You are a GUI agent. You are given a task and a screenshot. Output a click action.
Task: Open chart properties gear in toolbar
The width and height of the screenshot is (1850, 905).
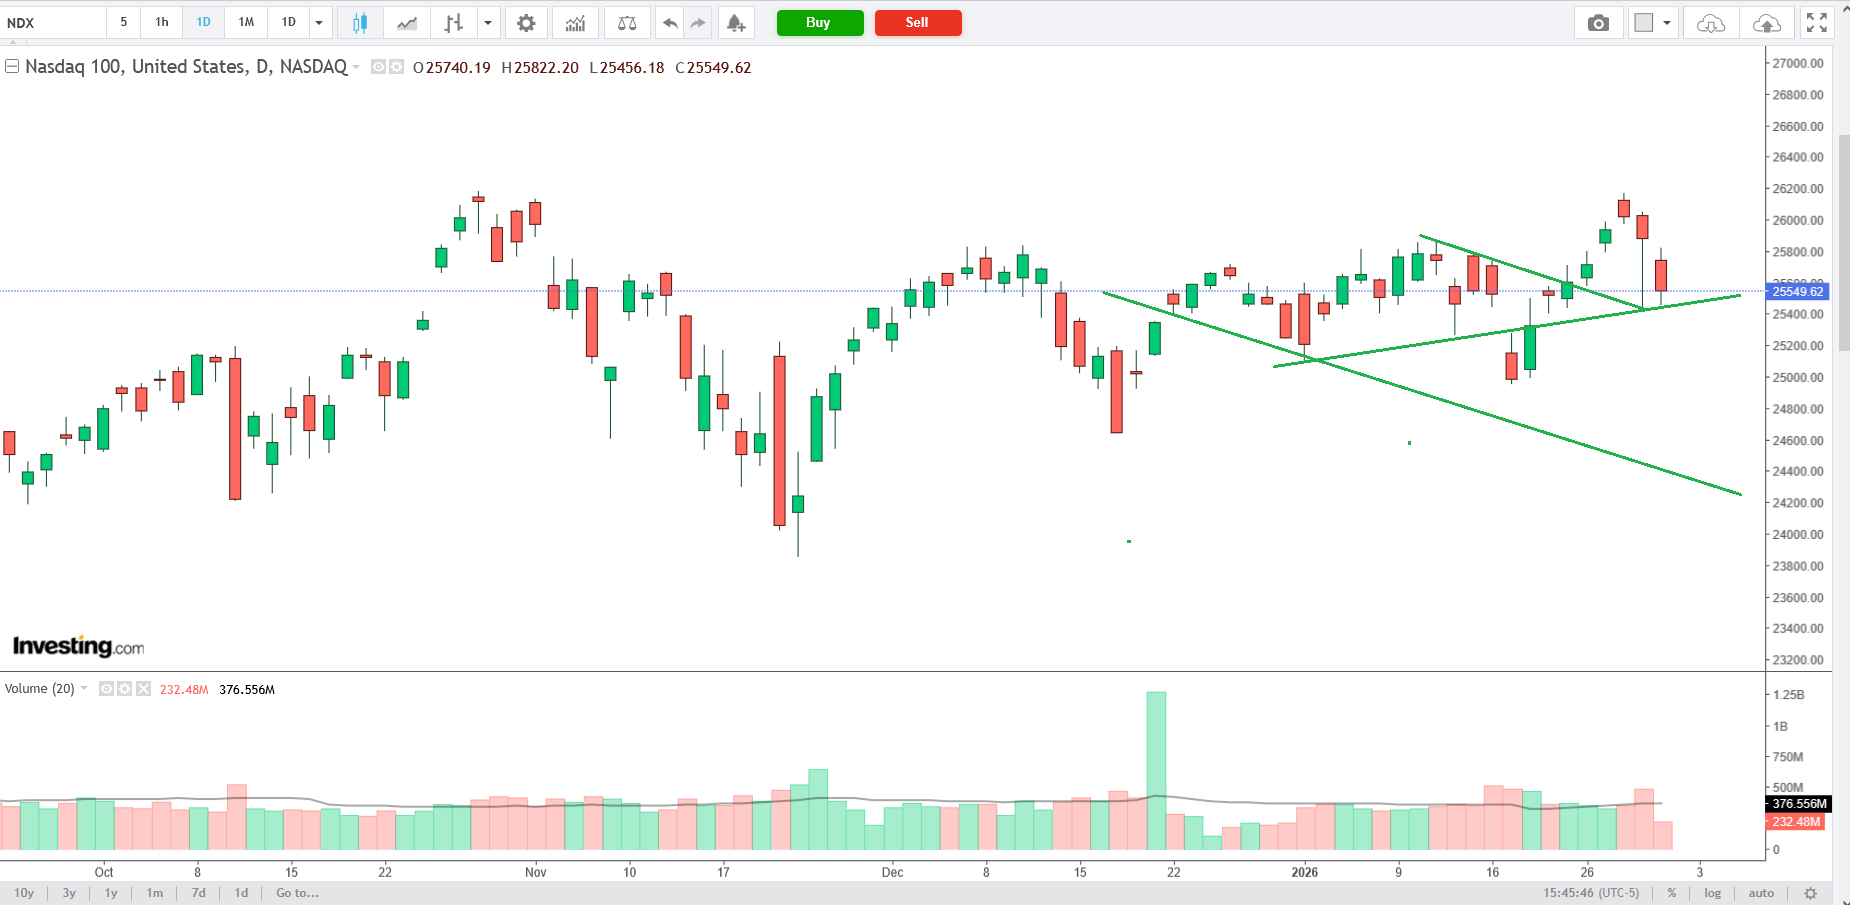pyautogui.click(x=526, y=23)
